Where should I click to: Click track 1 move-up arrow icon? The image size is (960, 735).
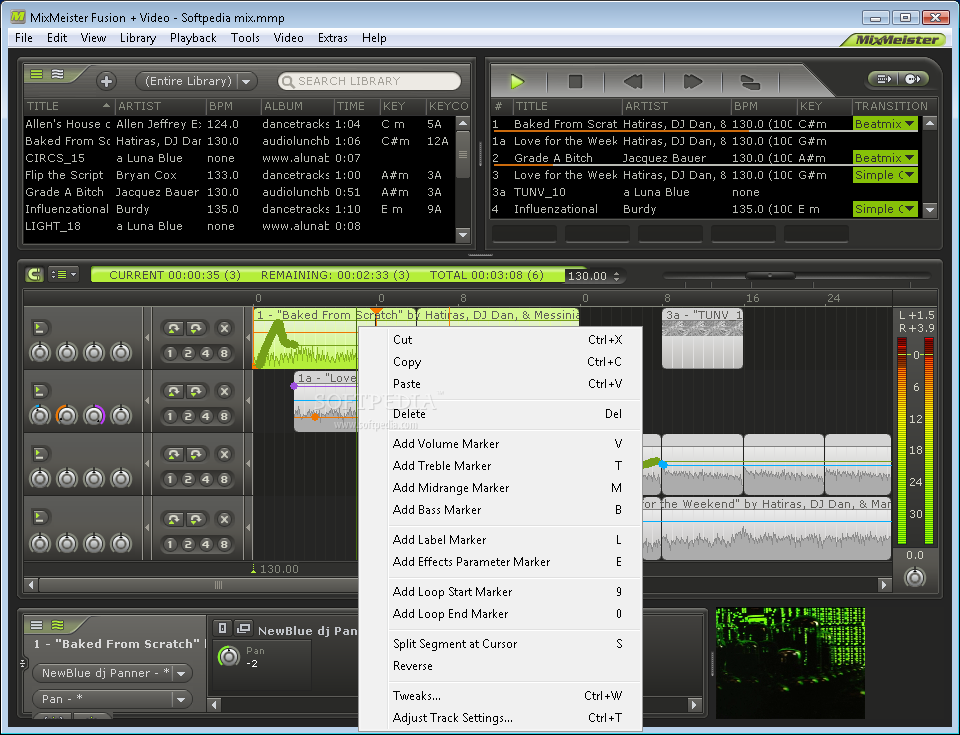pos(174,328)
